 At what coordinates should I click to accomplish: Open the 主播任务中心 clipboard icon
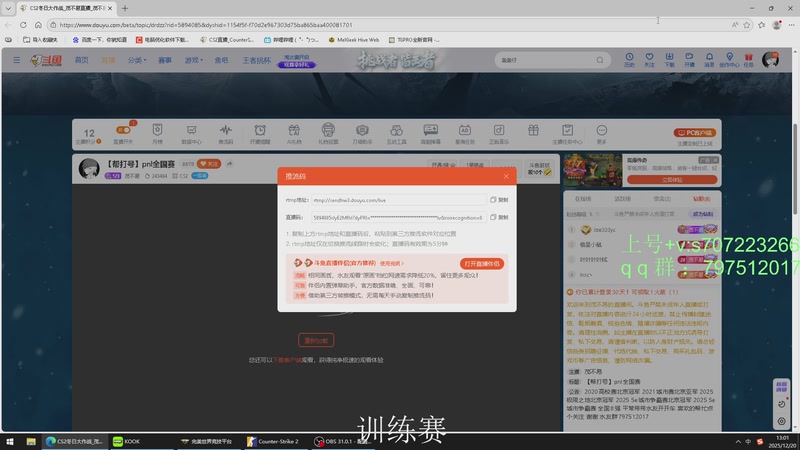[567, 134]
